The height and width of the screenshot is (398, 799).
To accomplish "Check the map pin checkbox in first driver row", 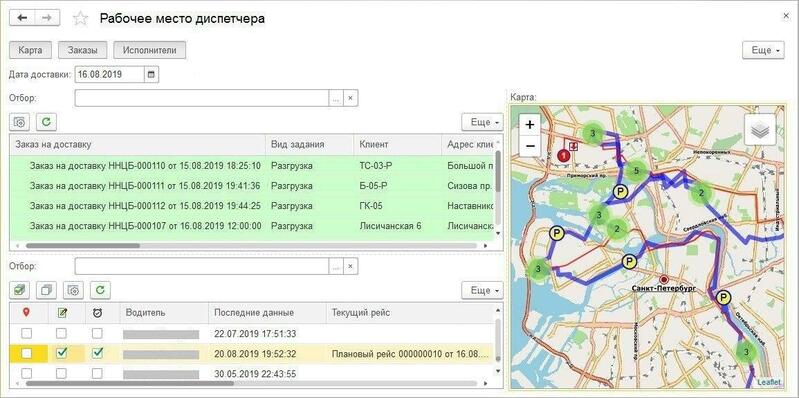I will pyautogui.click(x=26, y=334).
